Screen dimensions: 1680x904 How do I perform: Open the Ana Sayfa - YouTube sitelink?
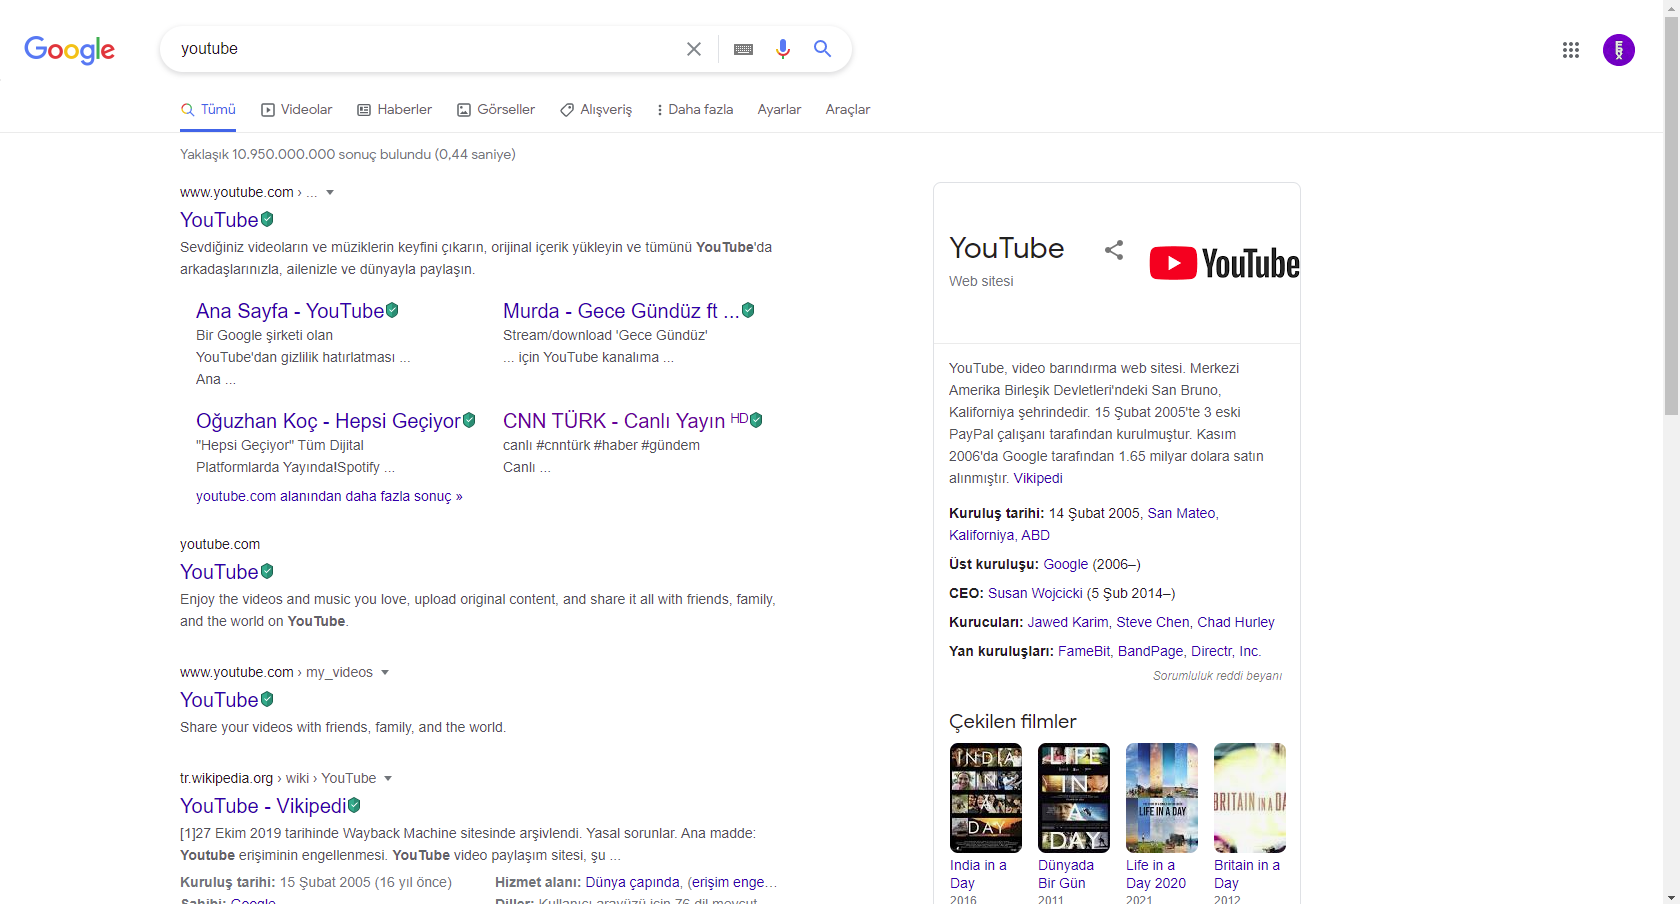(290, 311)
